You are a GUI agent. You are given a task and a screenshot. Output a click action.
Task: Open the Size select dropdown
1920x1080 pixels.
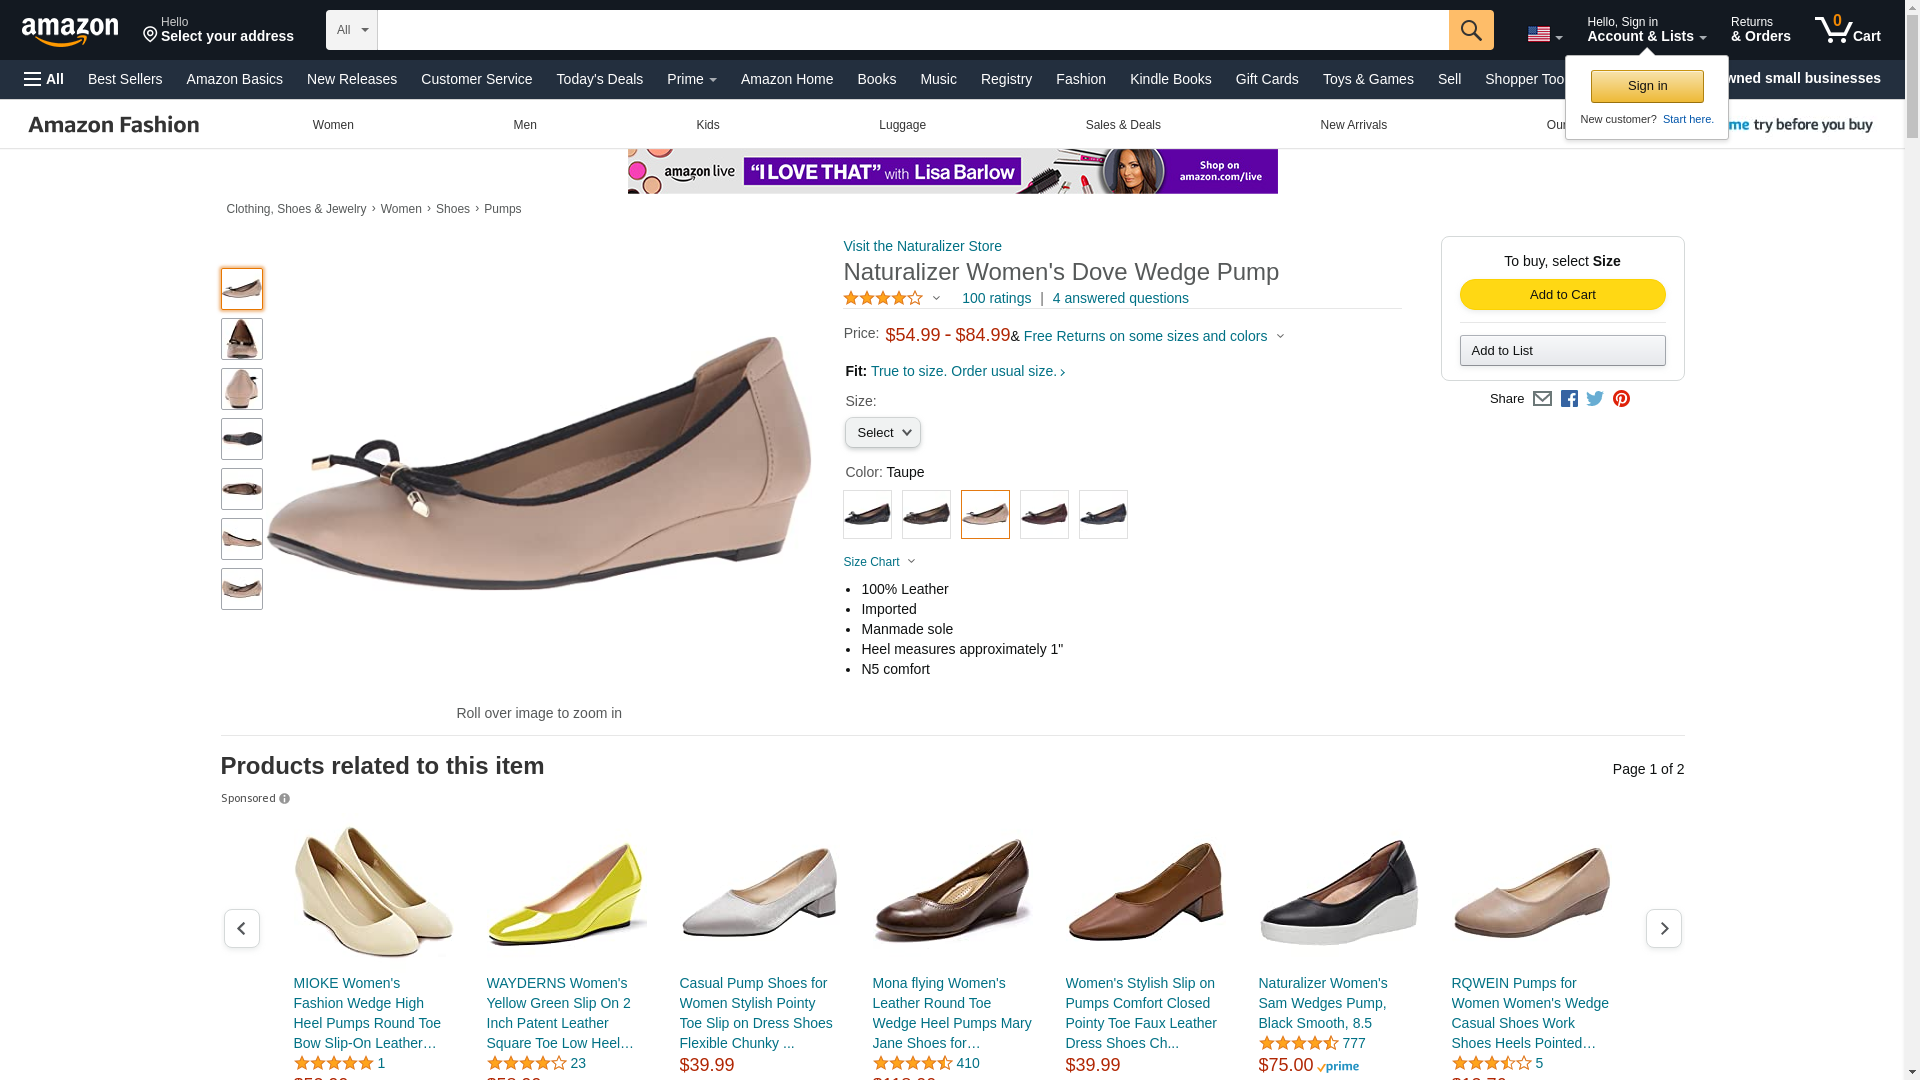[x=882, y=433]
